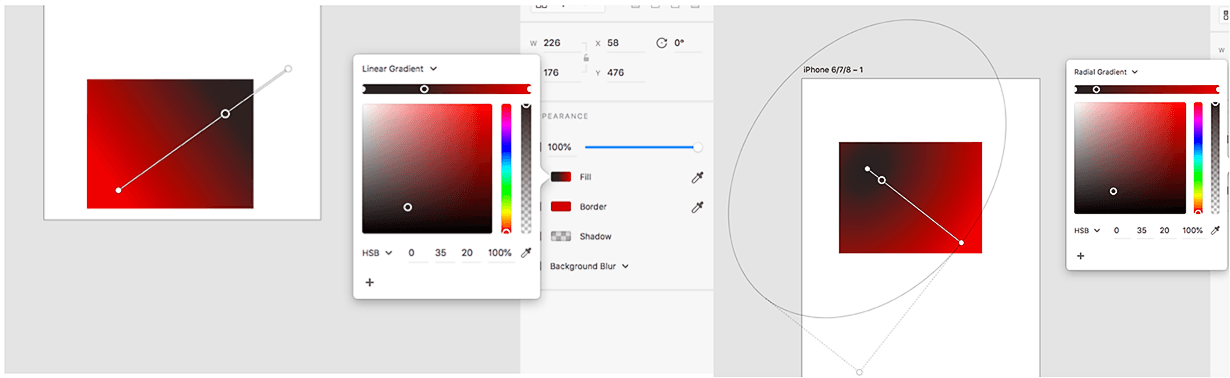Click hue strip in Radial Gradient picker

1198,158
